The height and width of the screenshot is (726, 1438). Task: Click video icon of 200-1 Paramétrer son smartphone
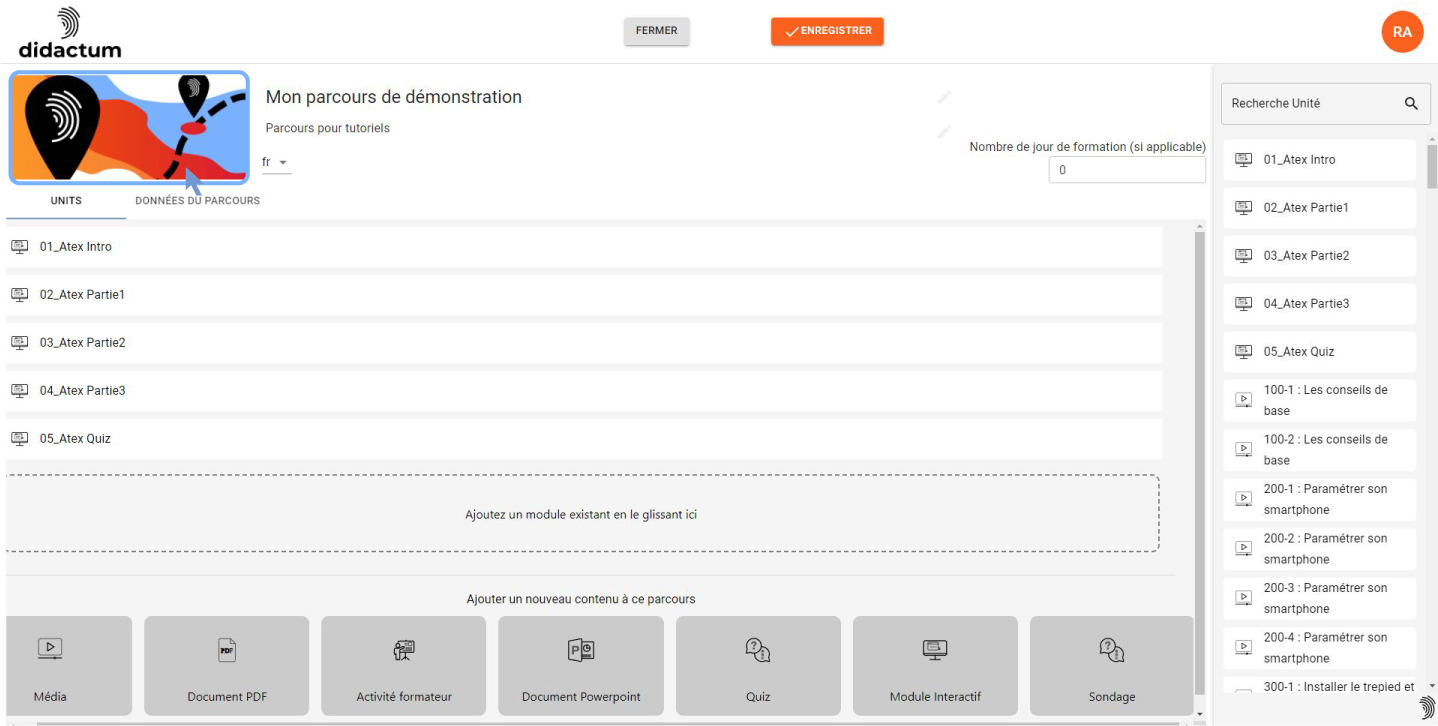click(1244, 499)
